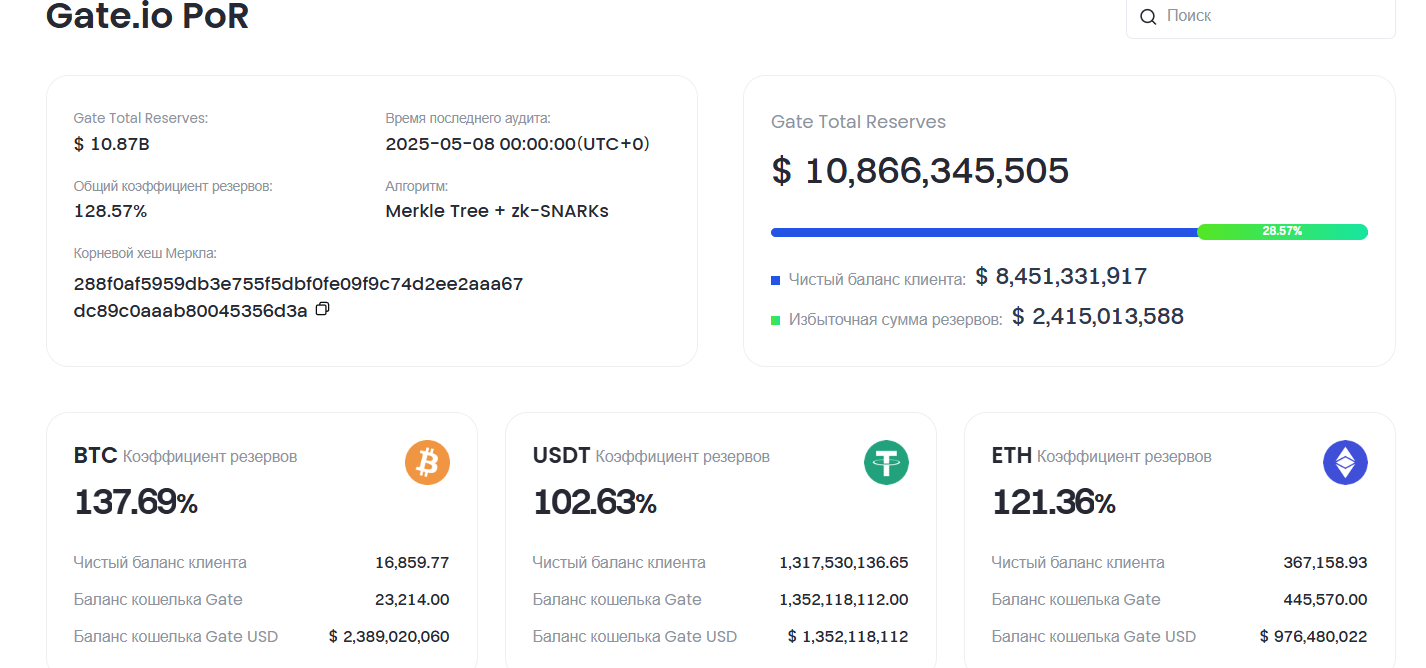Screen dimensions: 1426x668
Task: Click the BTC 137.69% reserve ratio
Action: 136,502
